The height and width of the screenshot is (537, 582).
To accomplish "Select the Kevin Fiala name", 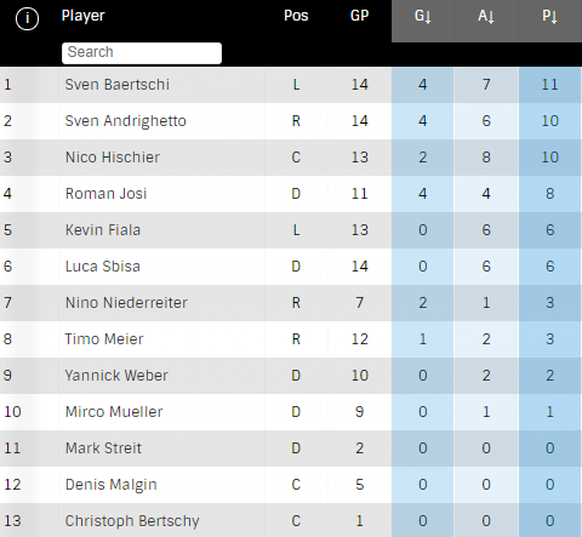I will pos(103,230).
